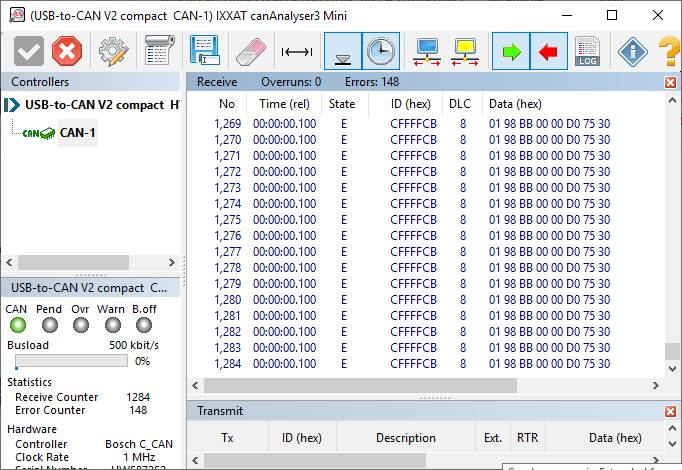The height and width of the screenshot is (470, 682).
Task: Click the Description column header in Transmit
Action: pyautogui.click(x=406, y=438)
